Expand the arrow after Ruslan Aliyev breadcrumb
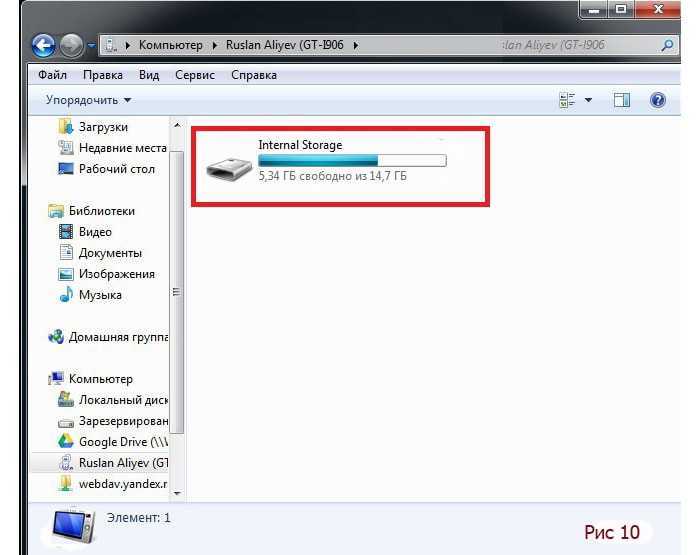Screen dimensions: 700x555 tap(356, 45)
